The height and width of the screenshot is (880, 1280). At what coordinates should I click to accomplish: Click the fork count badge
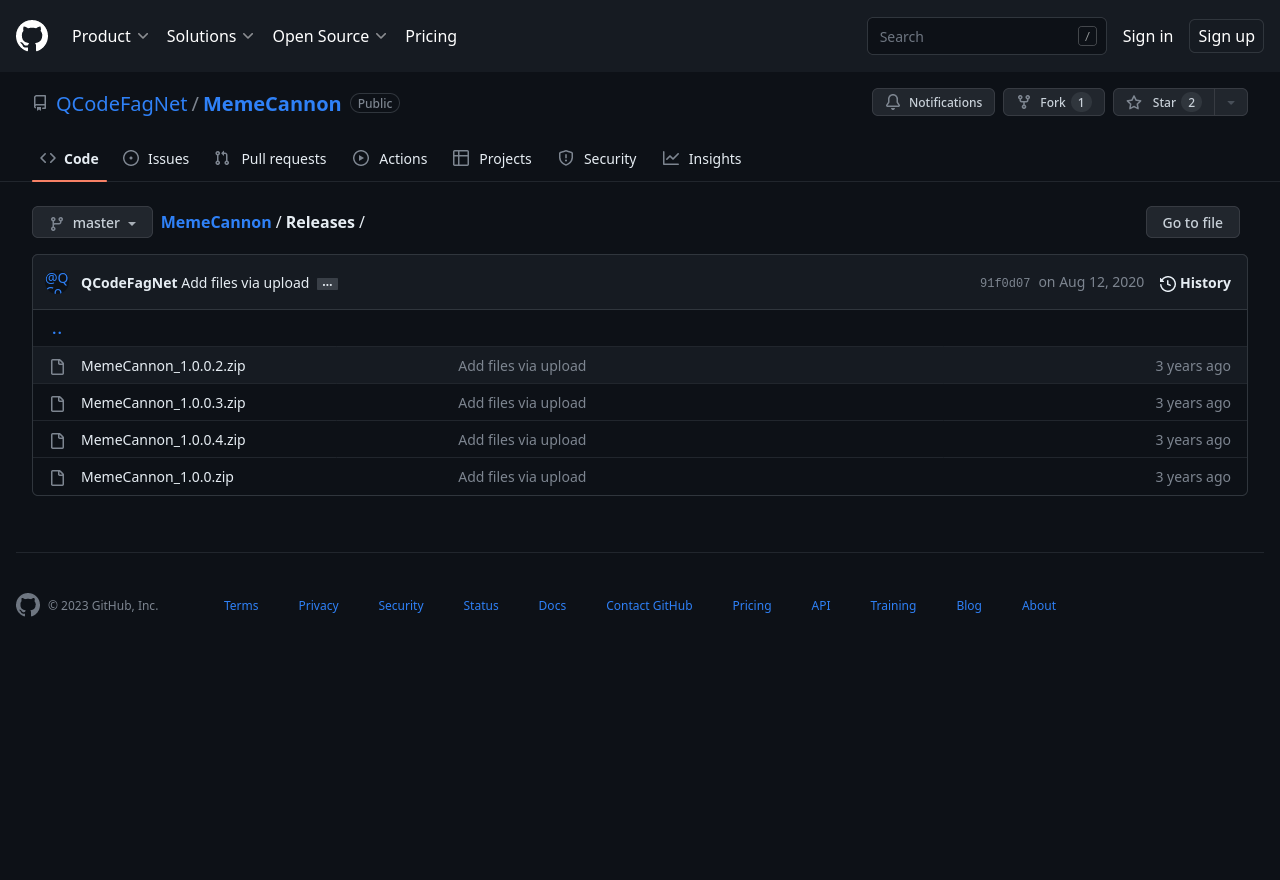click(x=1081, y=102)
